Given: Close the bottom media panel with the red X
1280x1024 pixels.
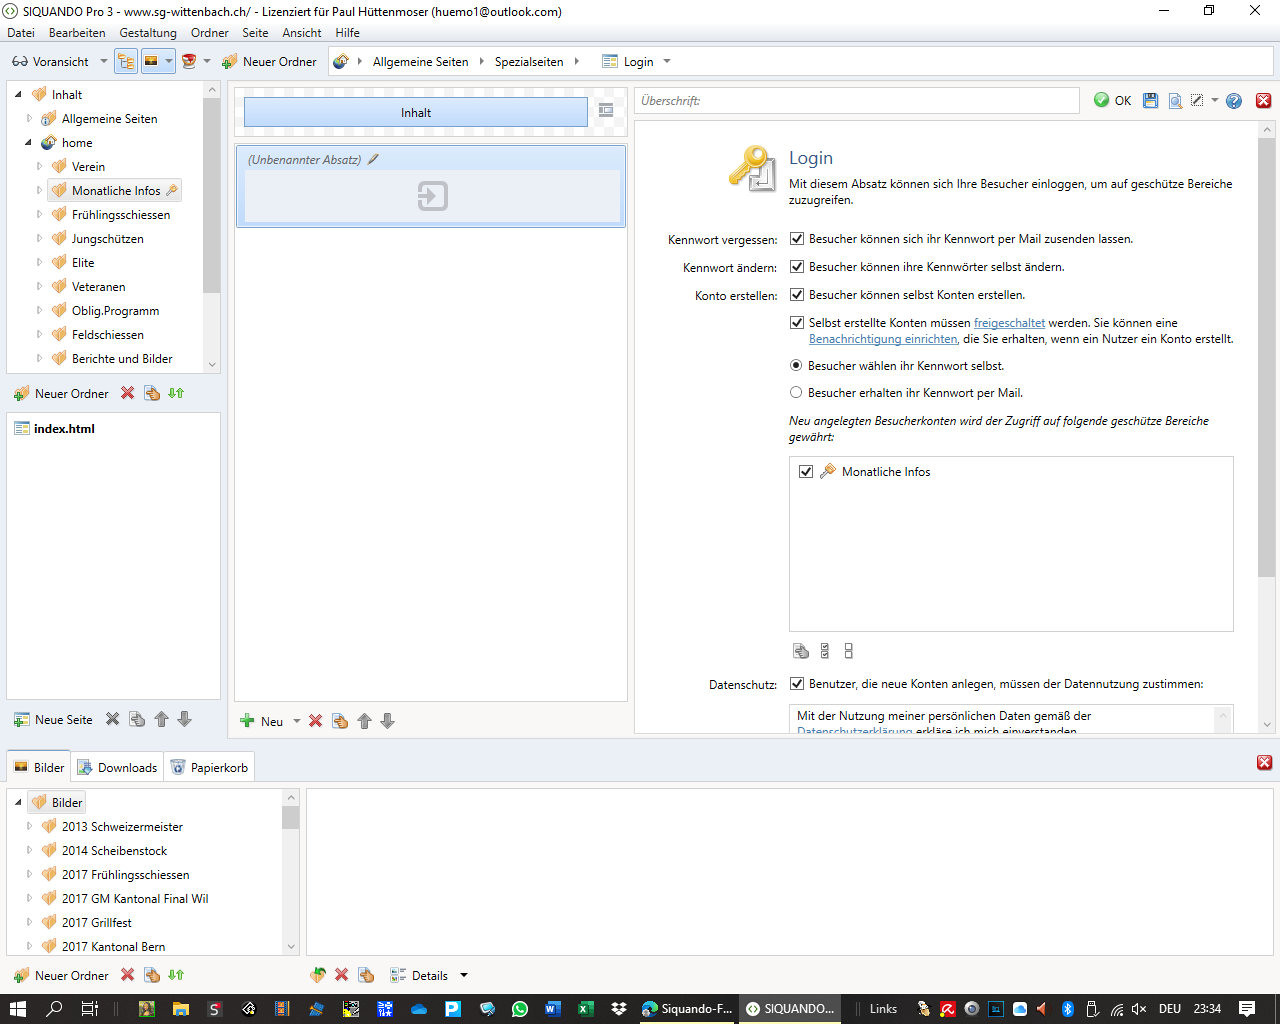Looking at the screenshot, I should pyautogui.click(x=1264, y=763).
